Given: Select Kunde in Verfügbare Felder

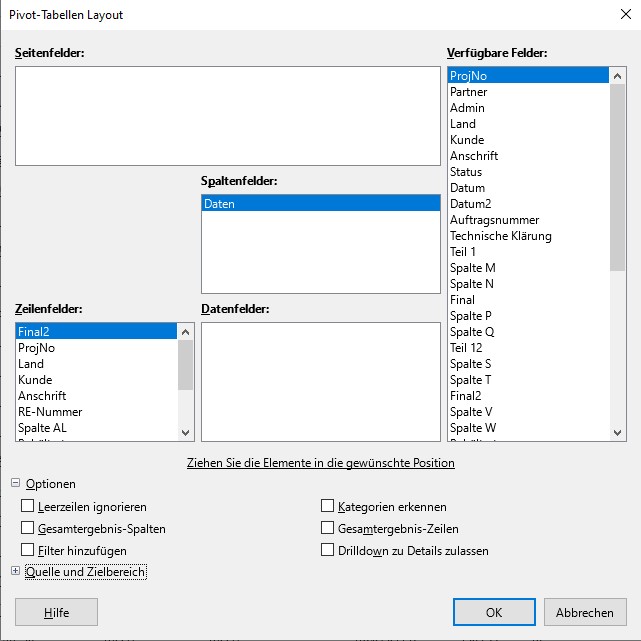Looking at the screenshot, I should pyautogui.click(x=528, y=139).
